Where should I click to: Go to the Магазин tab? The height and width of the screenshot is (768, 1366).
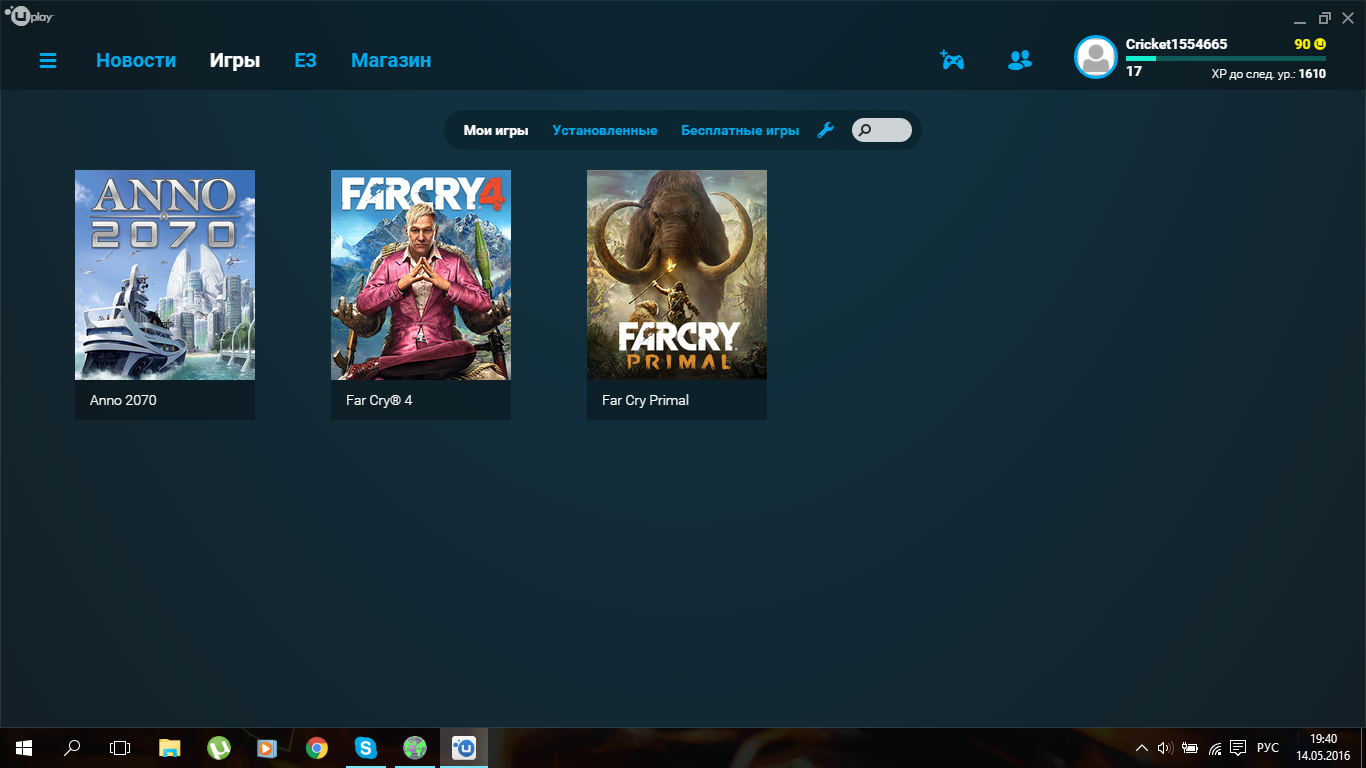(391, 60)
